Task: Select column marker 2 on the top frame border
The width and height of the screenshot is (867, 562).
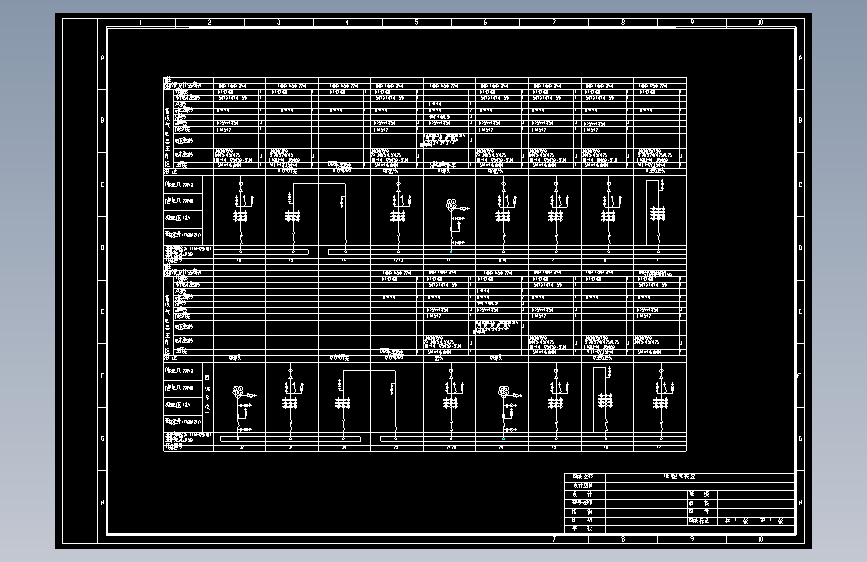Action: point(210,23)
